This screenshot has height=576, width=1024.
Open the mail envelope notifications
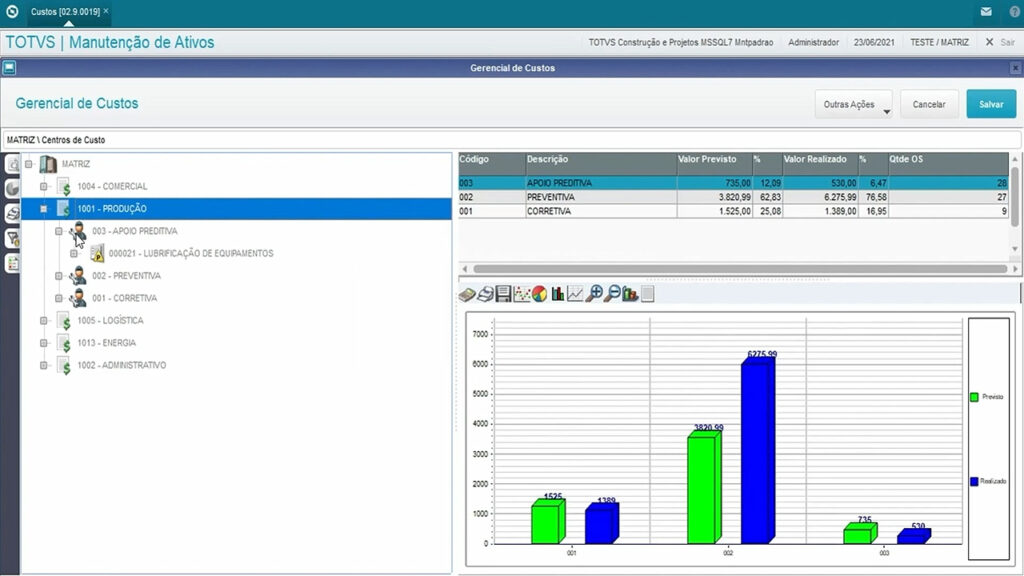click(x=986, y=11)
